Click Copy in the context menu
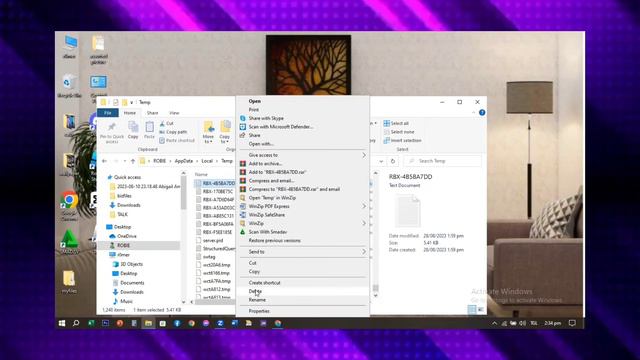 tap(254, 271)
